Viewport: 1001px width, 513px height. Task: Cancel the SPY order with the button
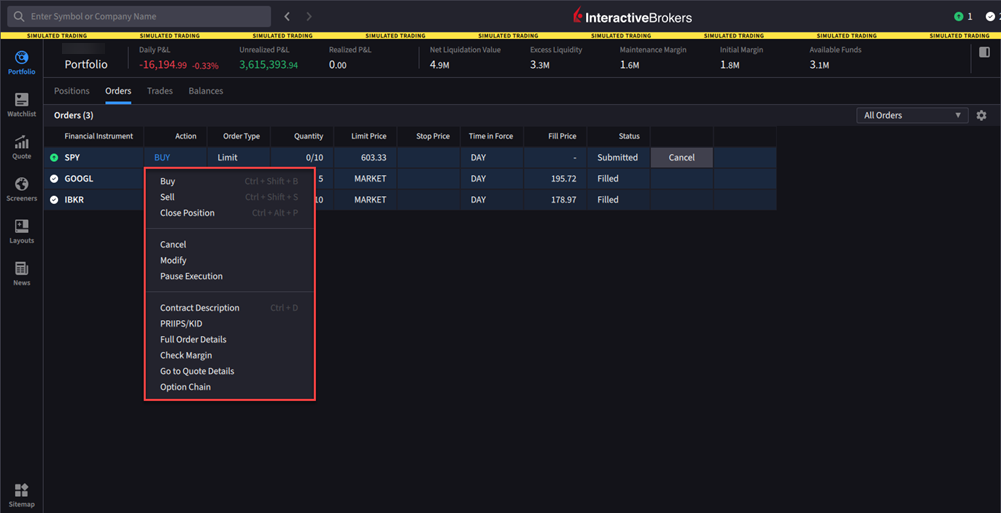(681, 158)
